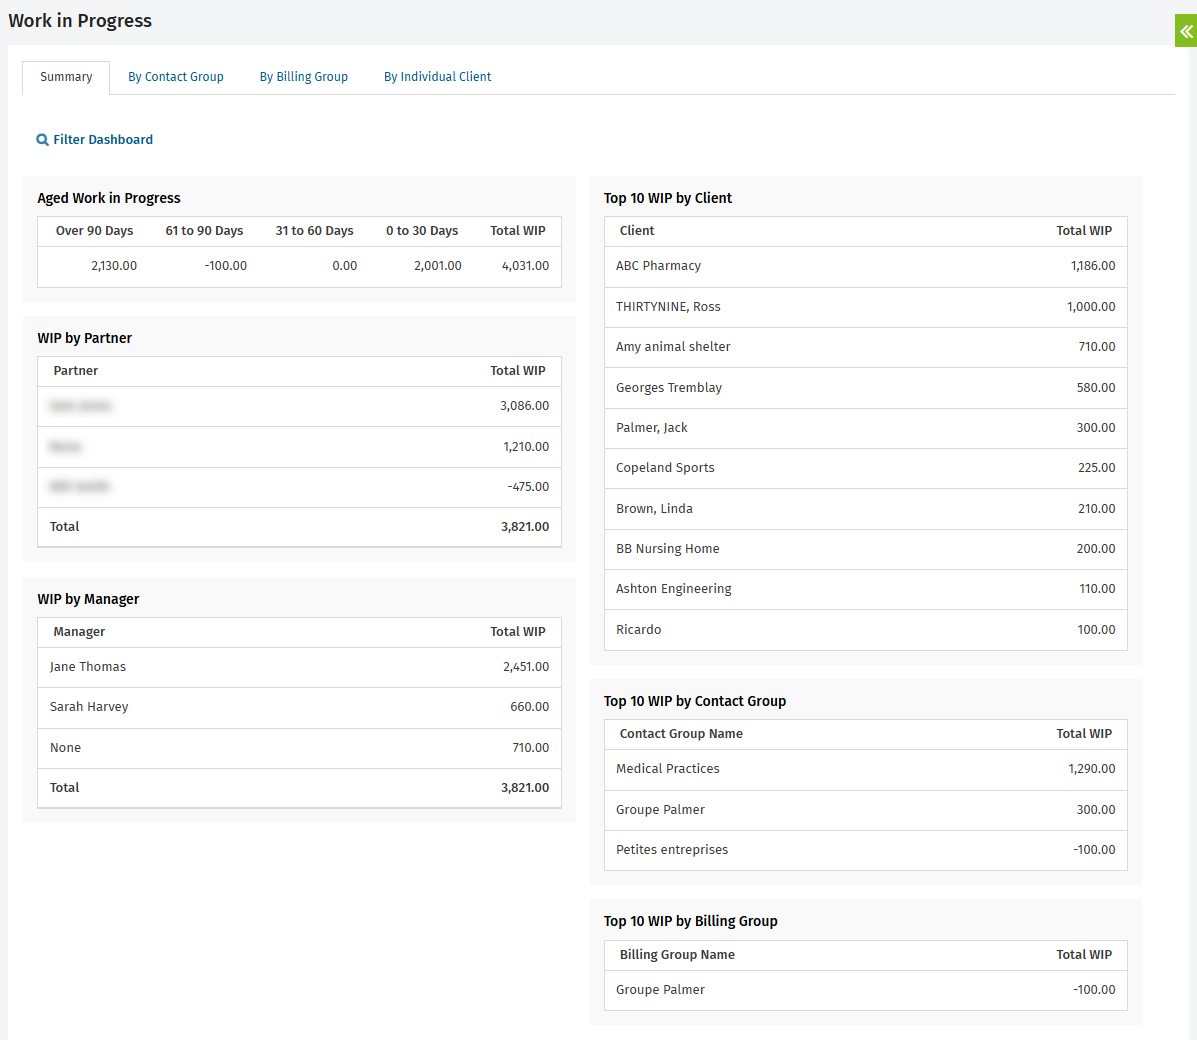
Task: Click the Filter Dashboard magnifier icon
Action: coord(43,140)
